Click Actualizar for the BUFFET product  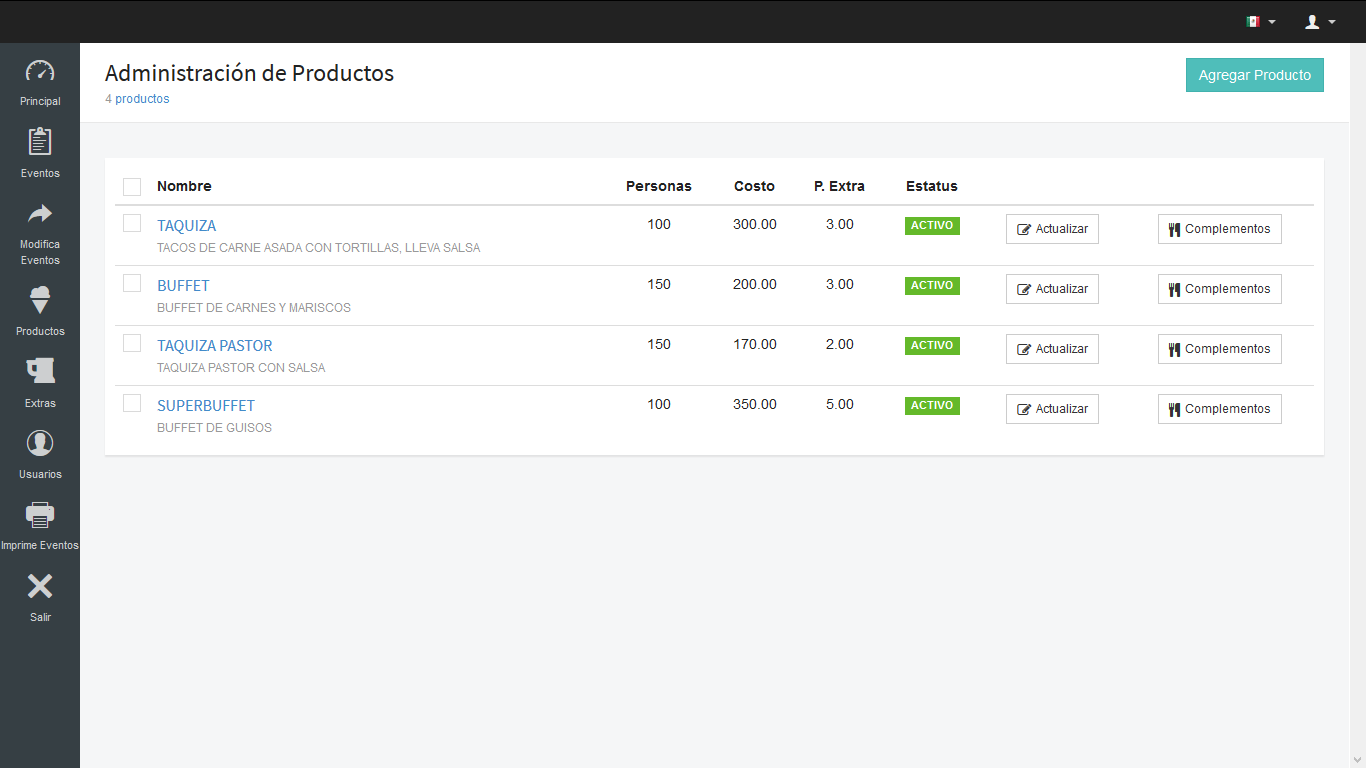[x=1052, y=289]
